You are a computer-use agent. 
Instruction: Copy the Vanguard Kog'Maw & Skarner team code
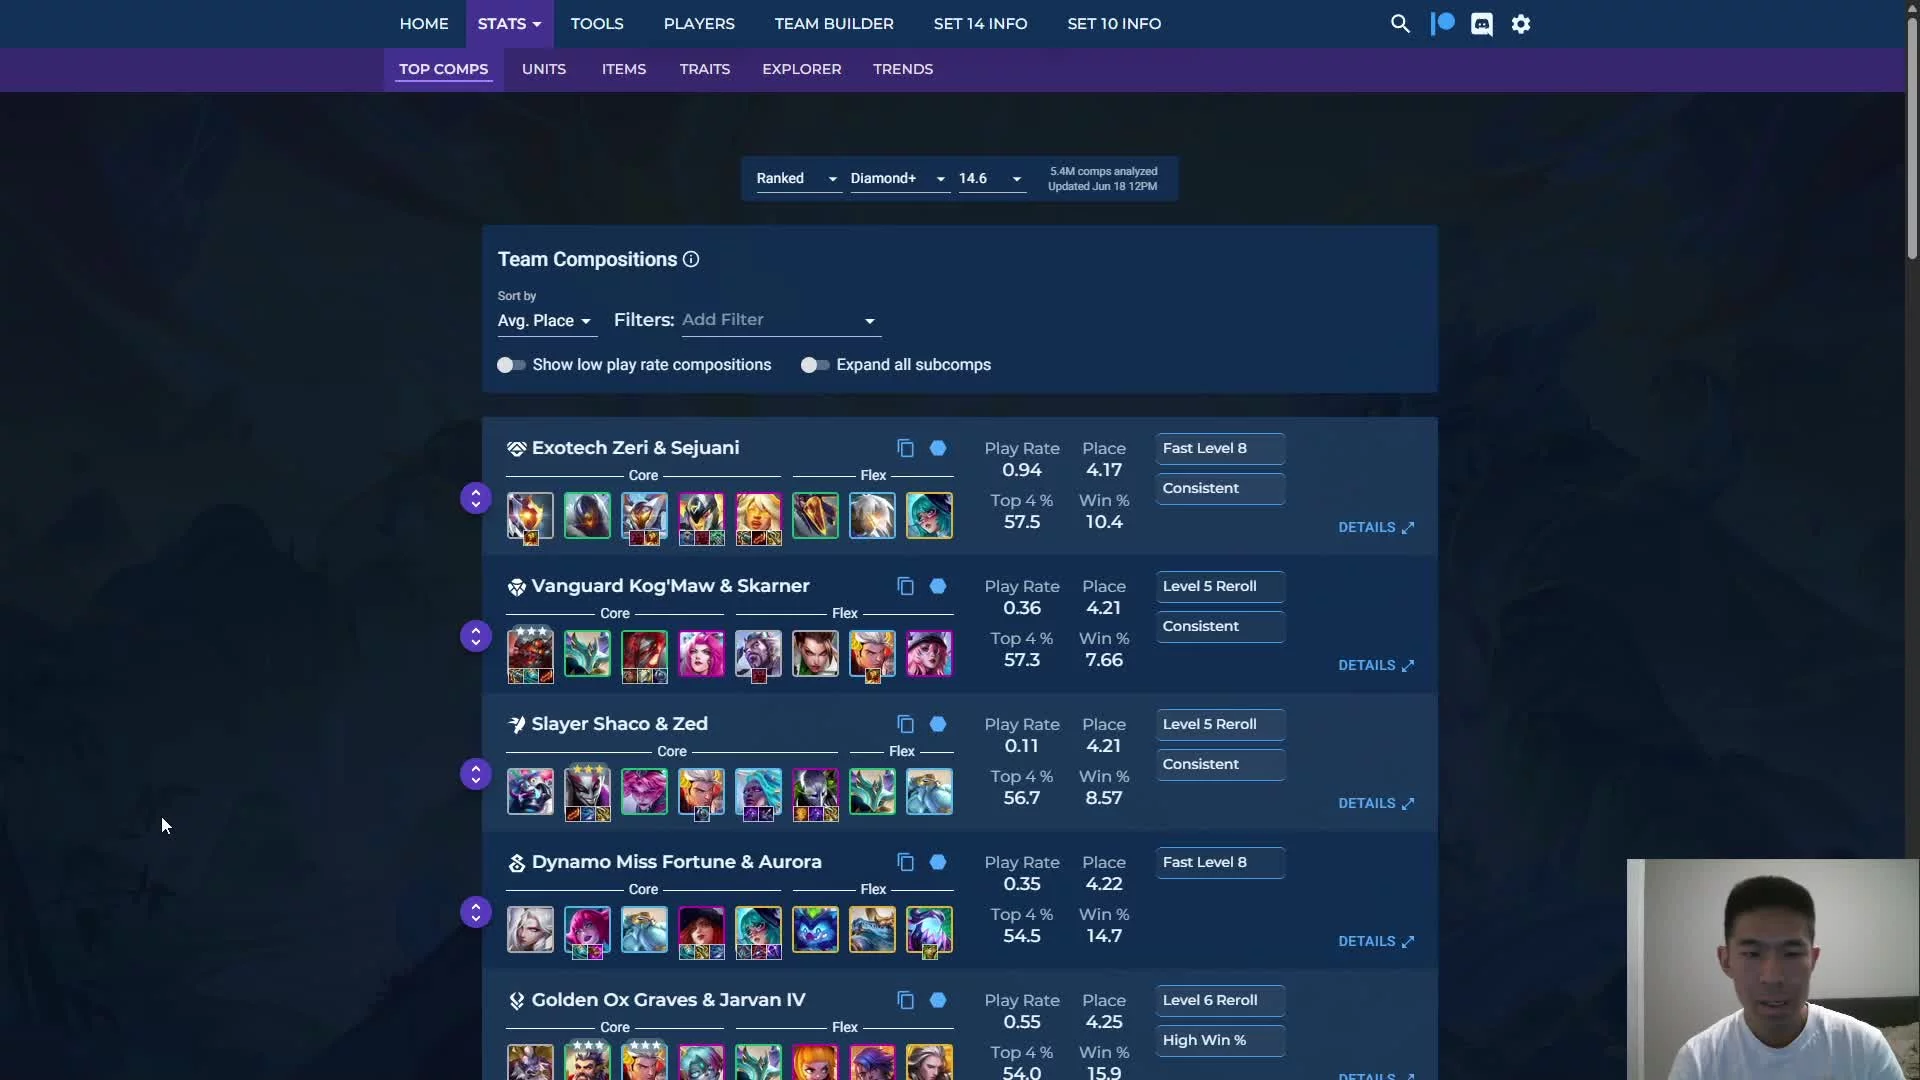click(x=905, y=587)
